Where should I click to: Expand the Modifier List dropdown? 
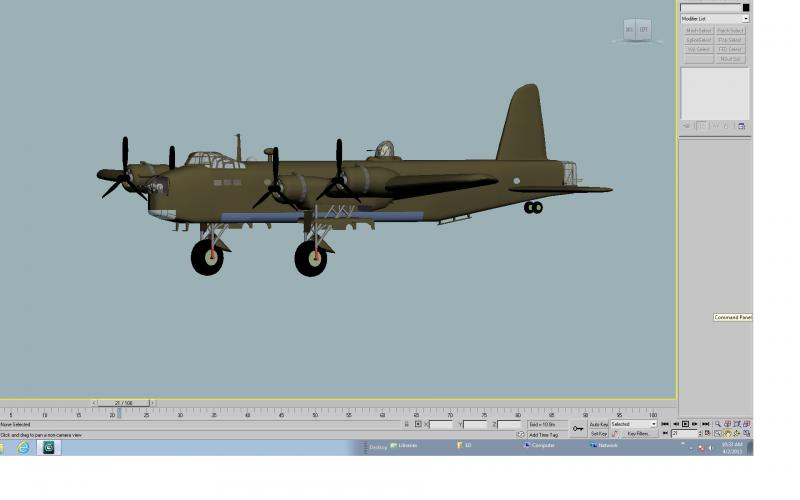click(715, 19)
